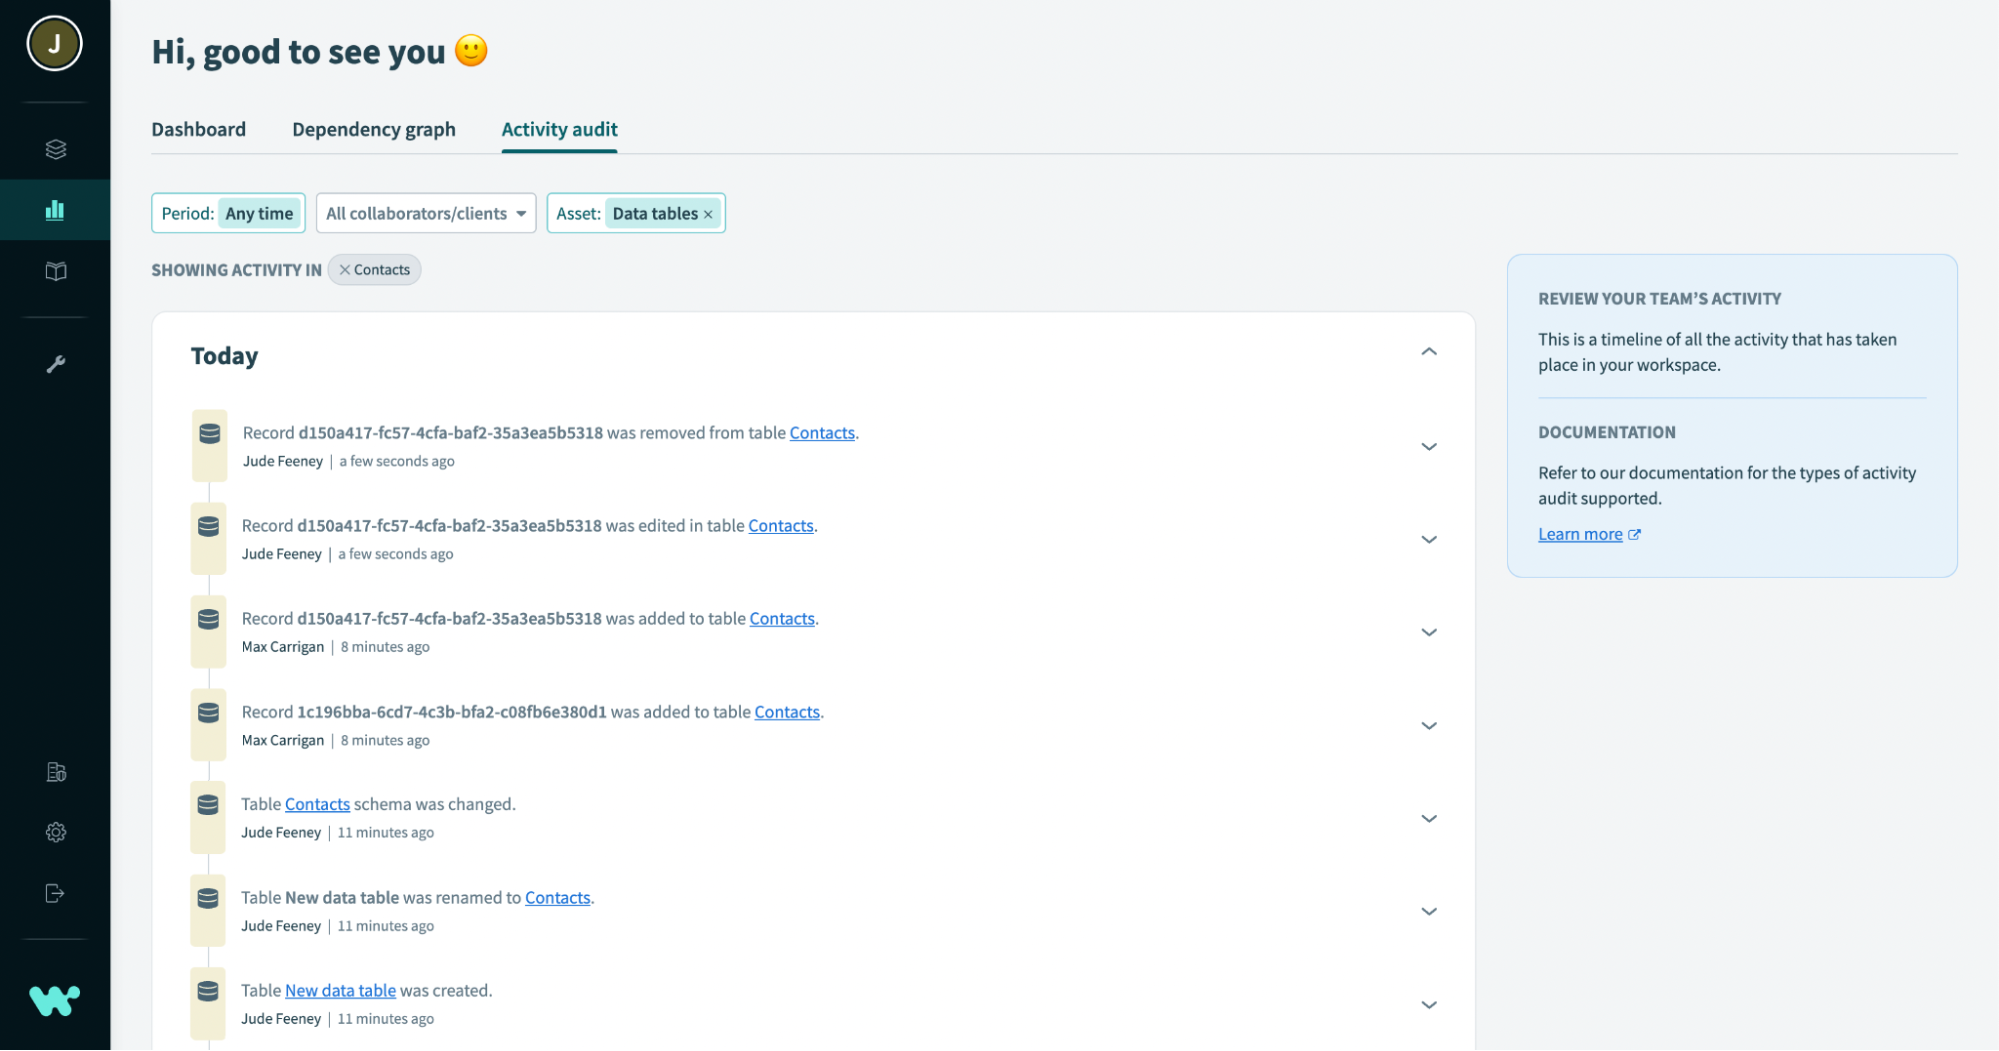Open the stacked layers sidebar icon
Screen dimensions: 1999x1051
pyautogui.click(x=56, y=149)
